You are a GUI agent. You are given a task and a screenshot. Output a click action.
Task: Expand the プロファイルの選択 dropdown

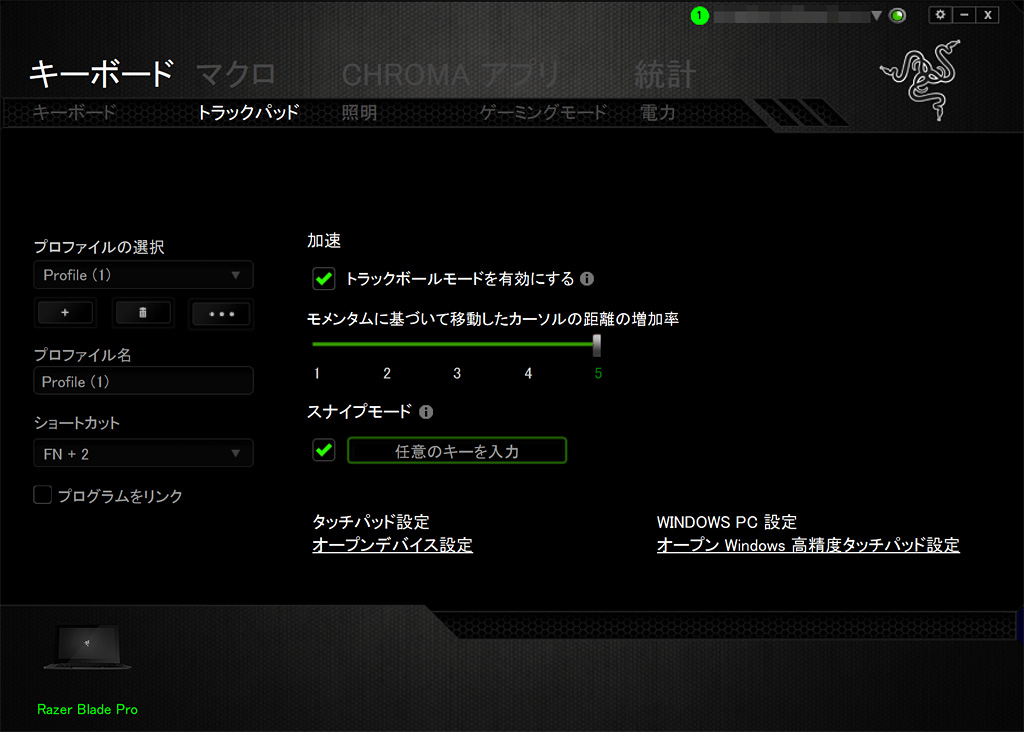[x=143, y=275]
